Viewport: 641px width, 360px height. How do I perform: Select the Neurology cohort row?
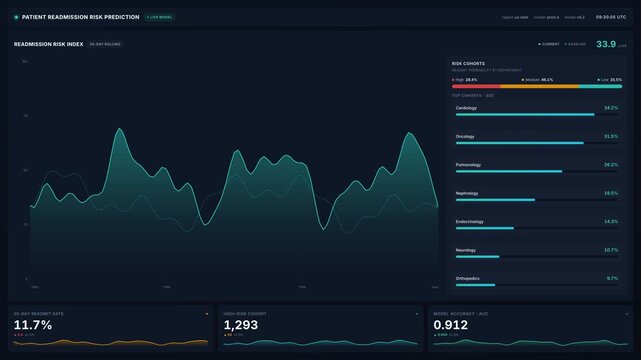tap(537, 253)
